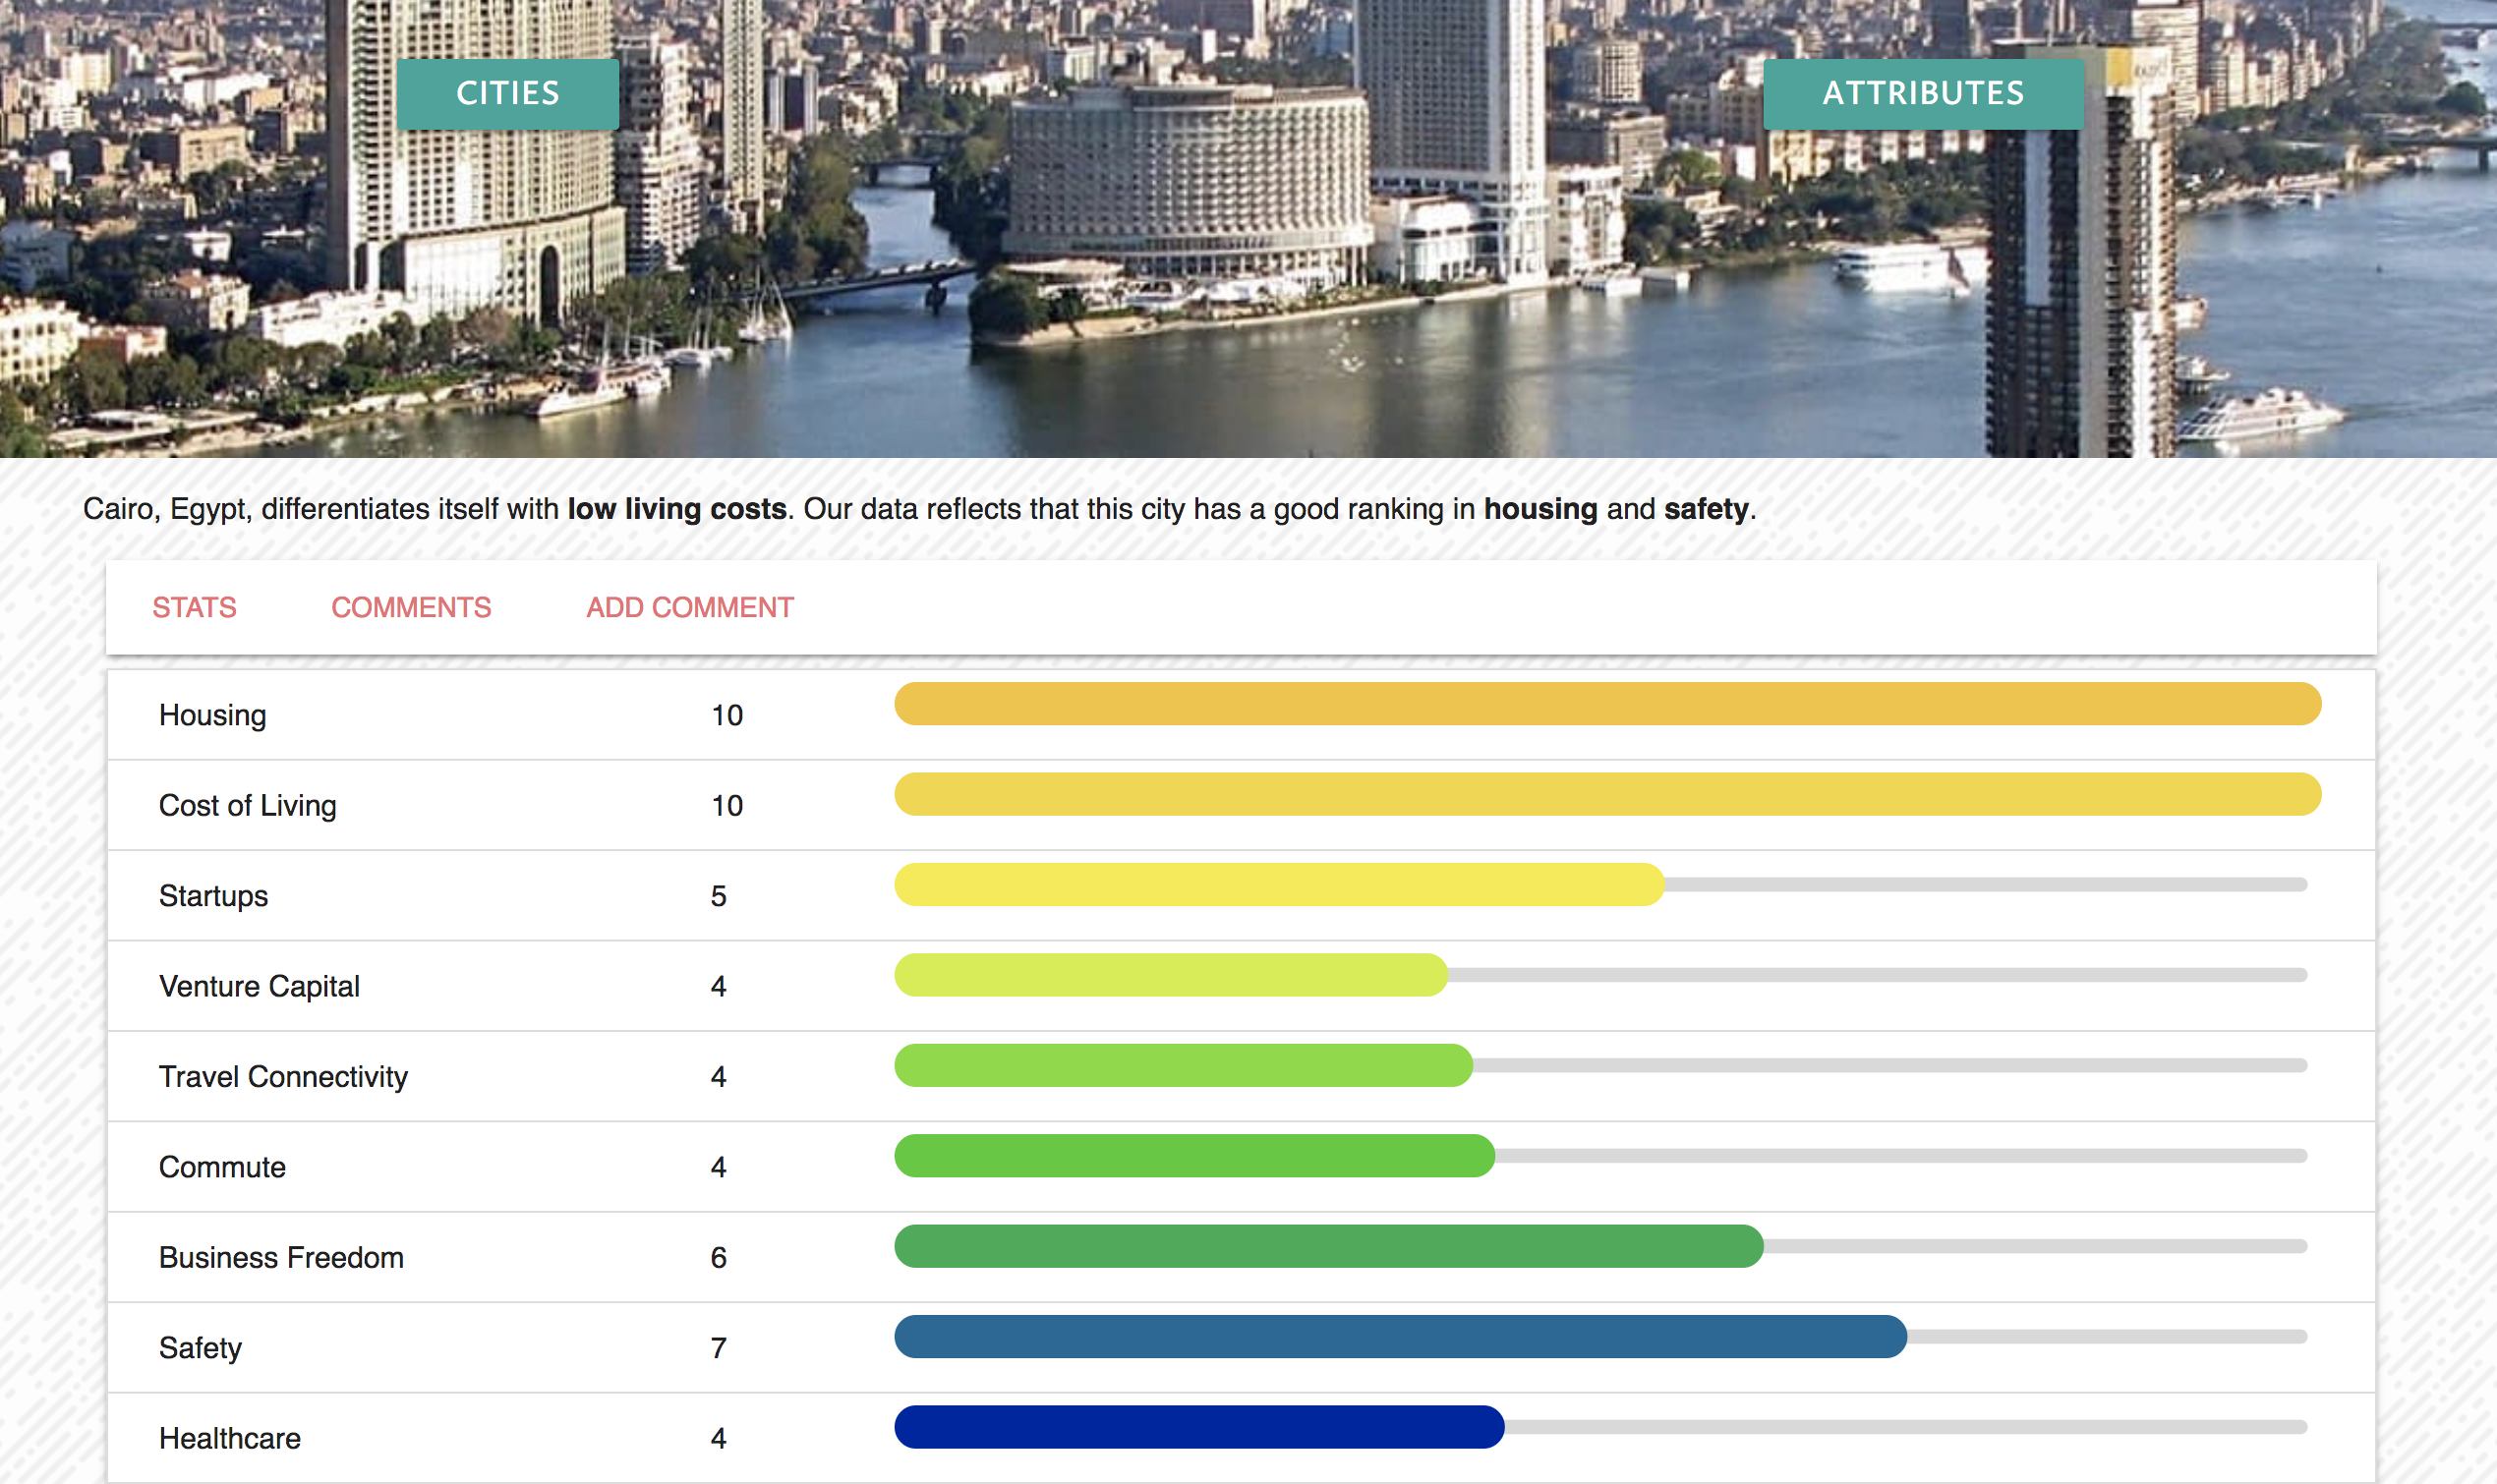Click the bold 'low living costs' text

click(676, 509)
